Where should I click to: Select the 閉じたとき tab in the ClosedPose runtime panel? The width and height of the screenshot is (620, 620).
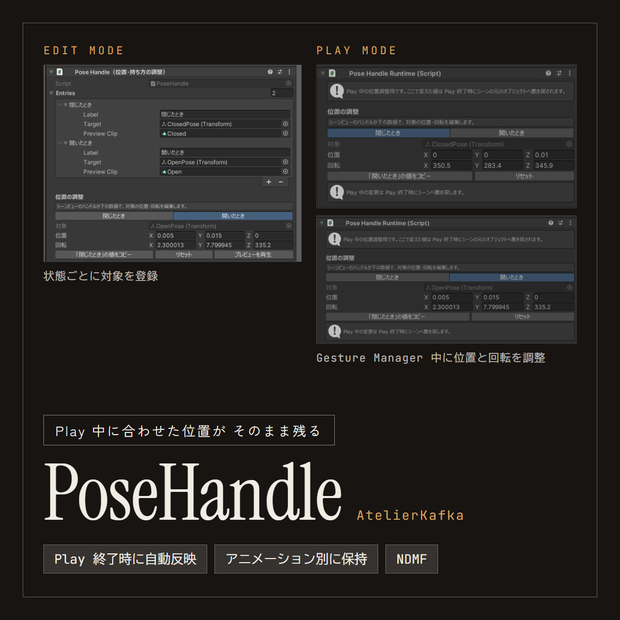point(388,133)
